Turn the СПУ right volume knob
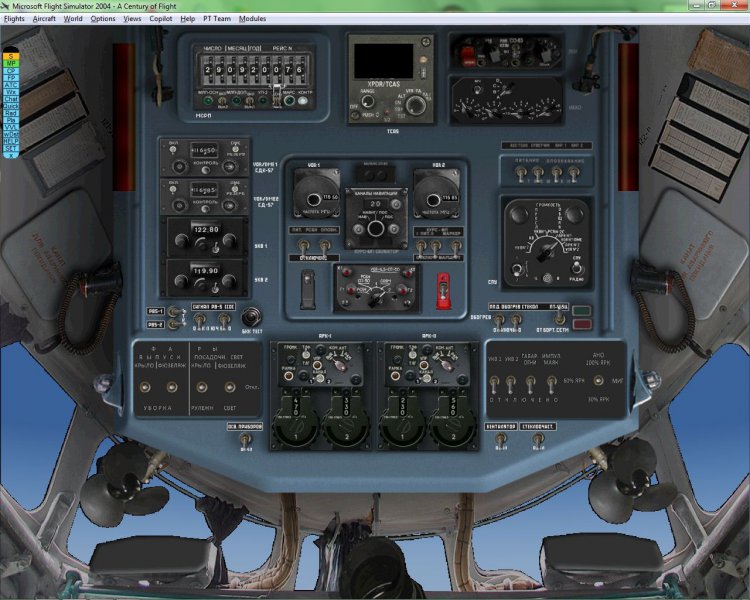750x600 pixels. 574,215
